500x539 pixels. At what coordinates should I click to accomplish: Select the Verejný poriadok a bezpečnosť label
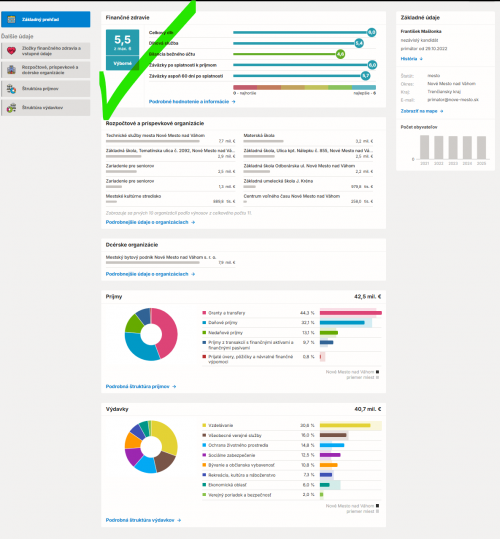(240, 495)
